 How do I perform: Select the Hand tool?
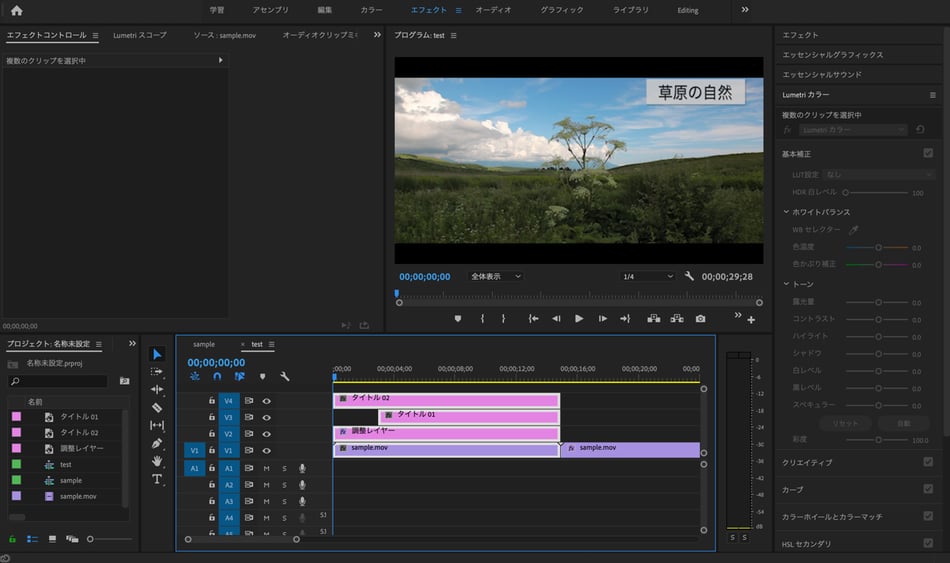pyautogui.click(x=157, y=461)
